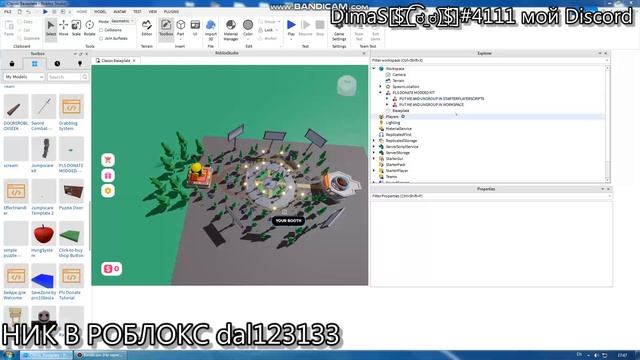Choose the Move tool
This screenshot has height=360, width=640.
point(64,28)
